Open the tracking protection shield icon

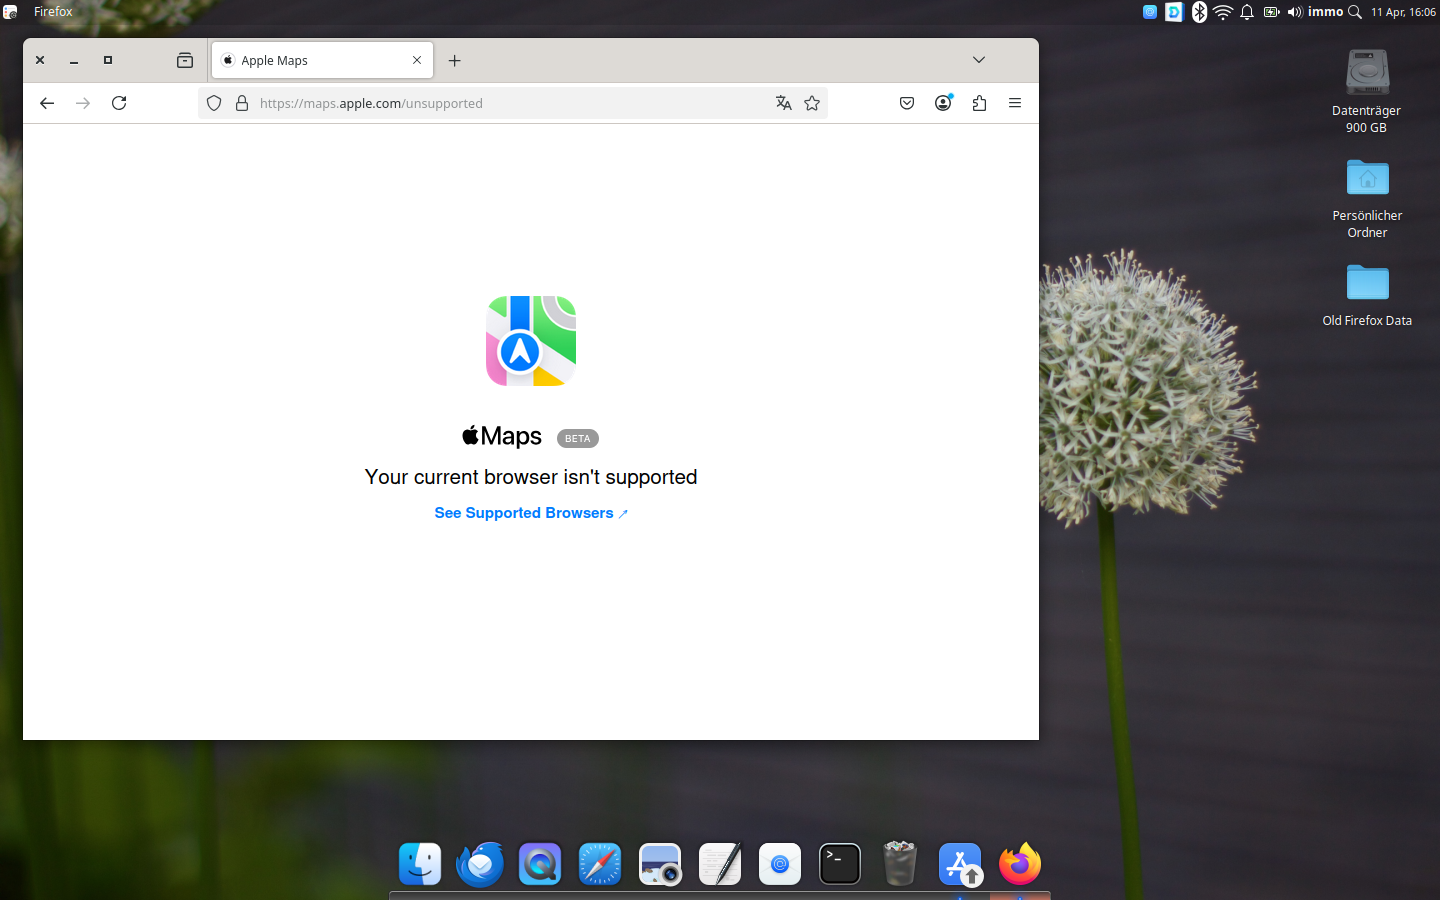point(214,103)
